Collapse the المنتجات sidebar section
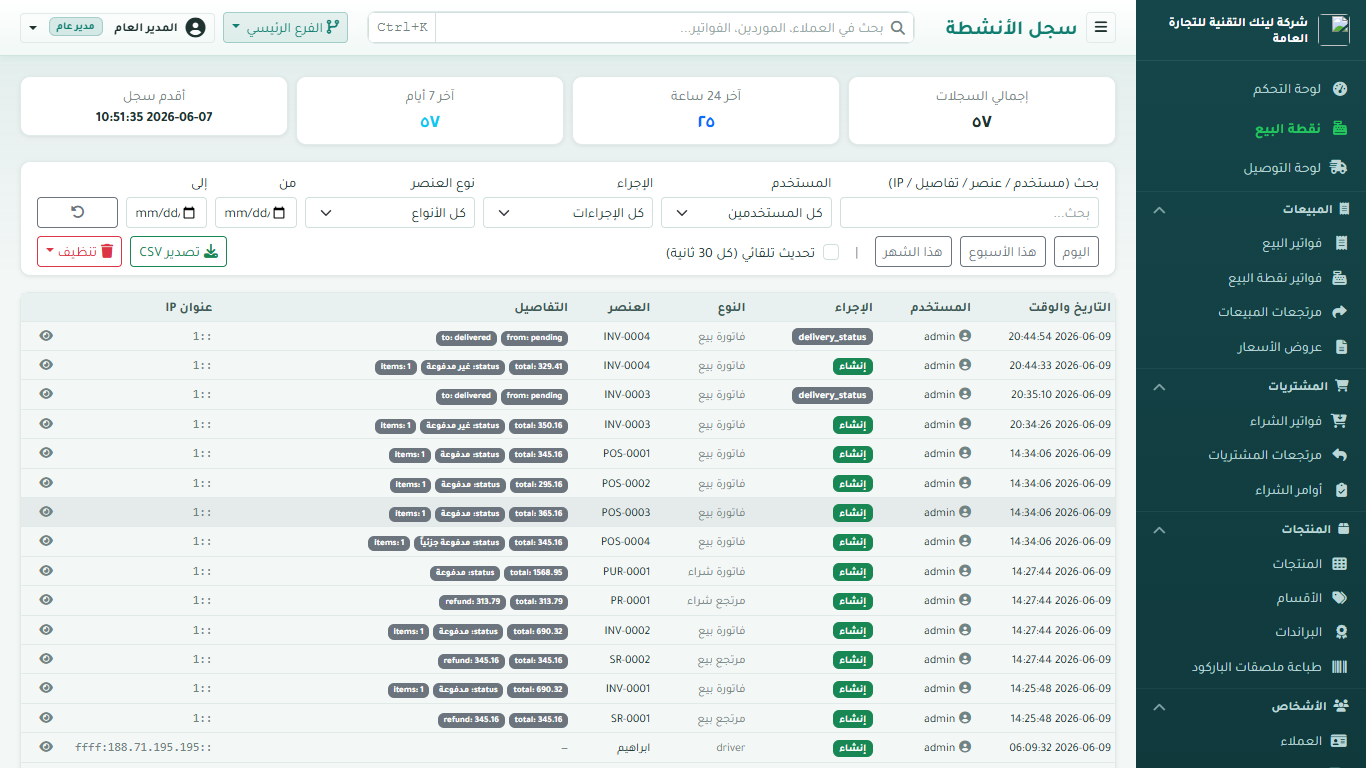Viewport: 1366px width, 768px height. (1159, 529)
